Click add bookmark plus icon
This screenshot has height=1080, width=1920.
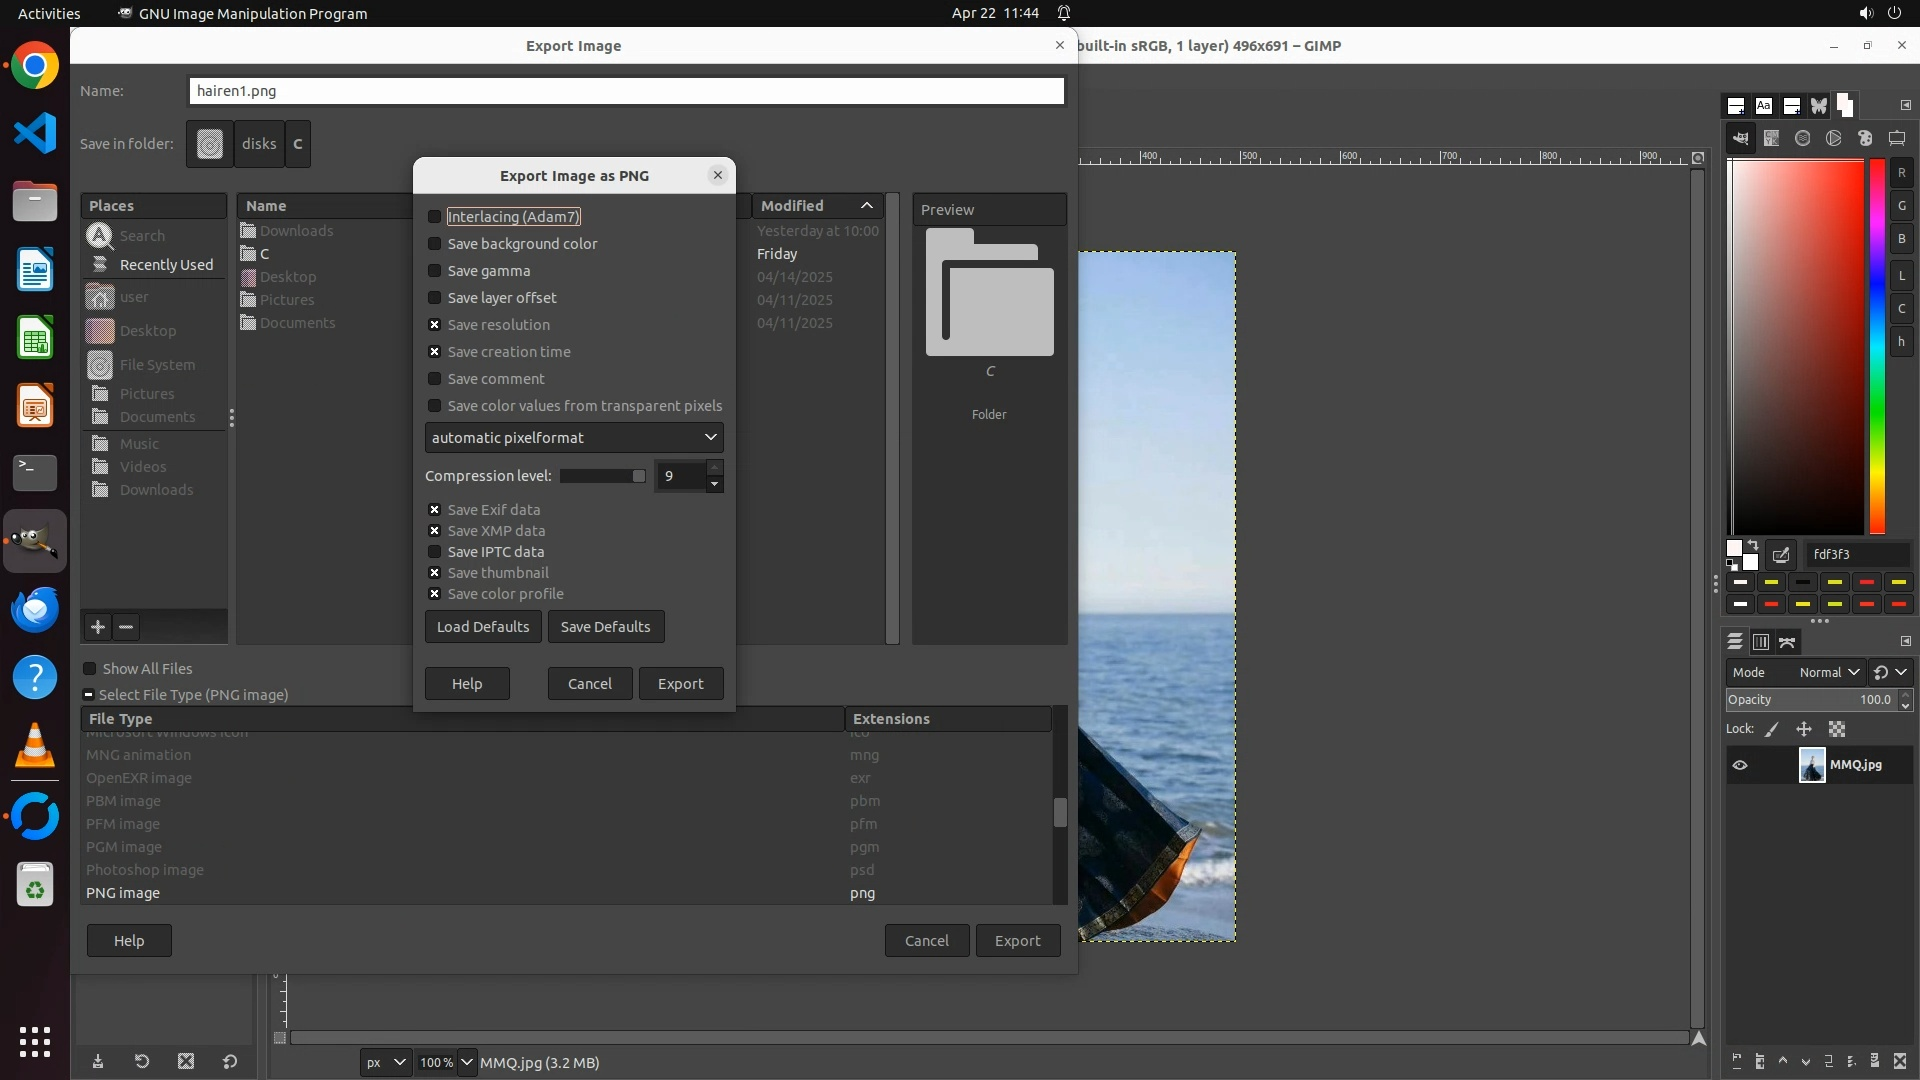[97, 627]
